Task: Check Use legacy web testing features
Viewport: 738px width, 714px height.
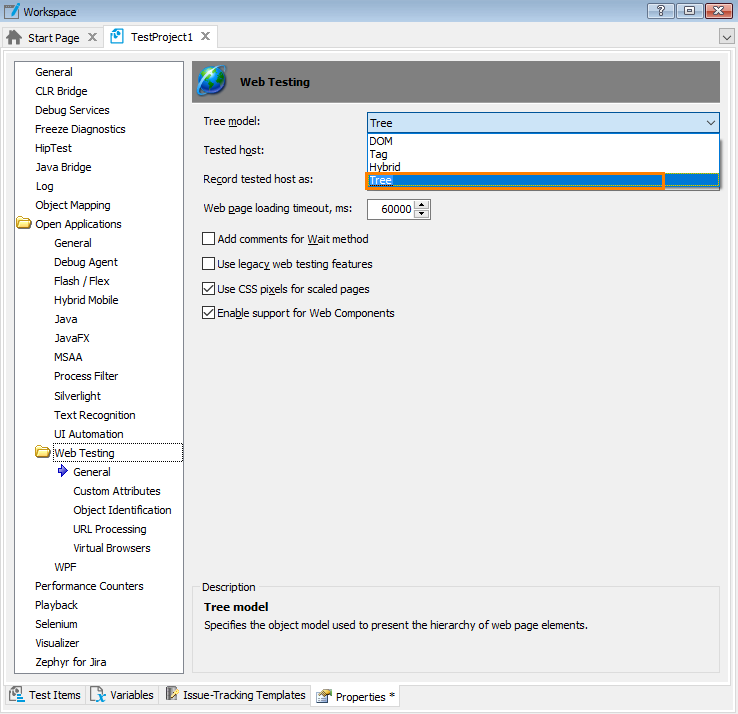Action: click(209, 264)
